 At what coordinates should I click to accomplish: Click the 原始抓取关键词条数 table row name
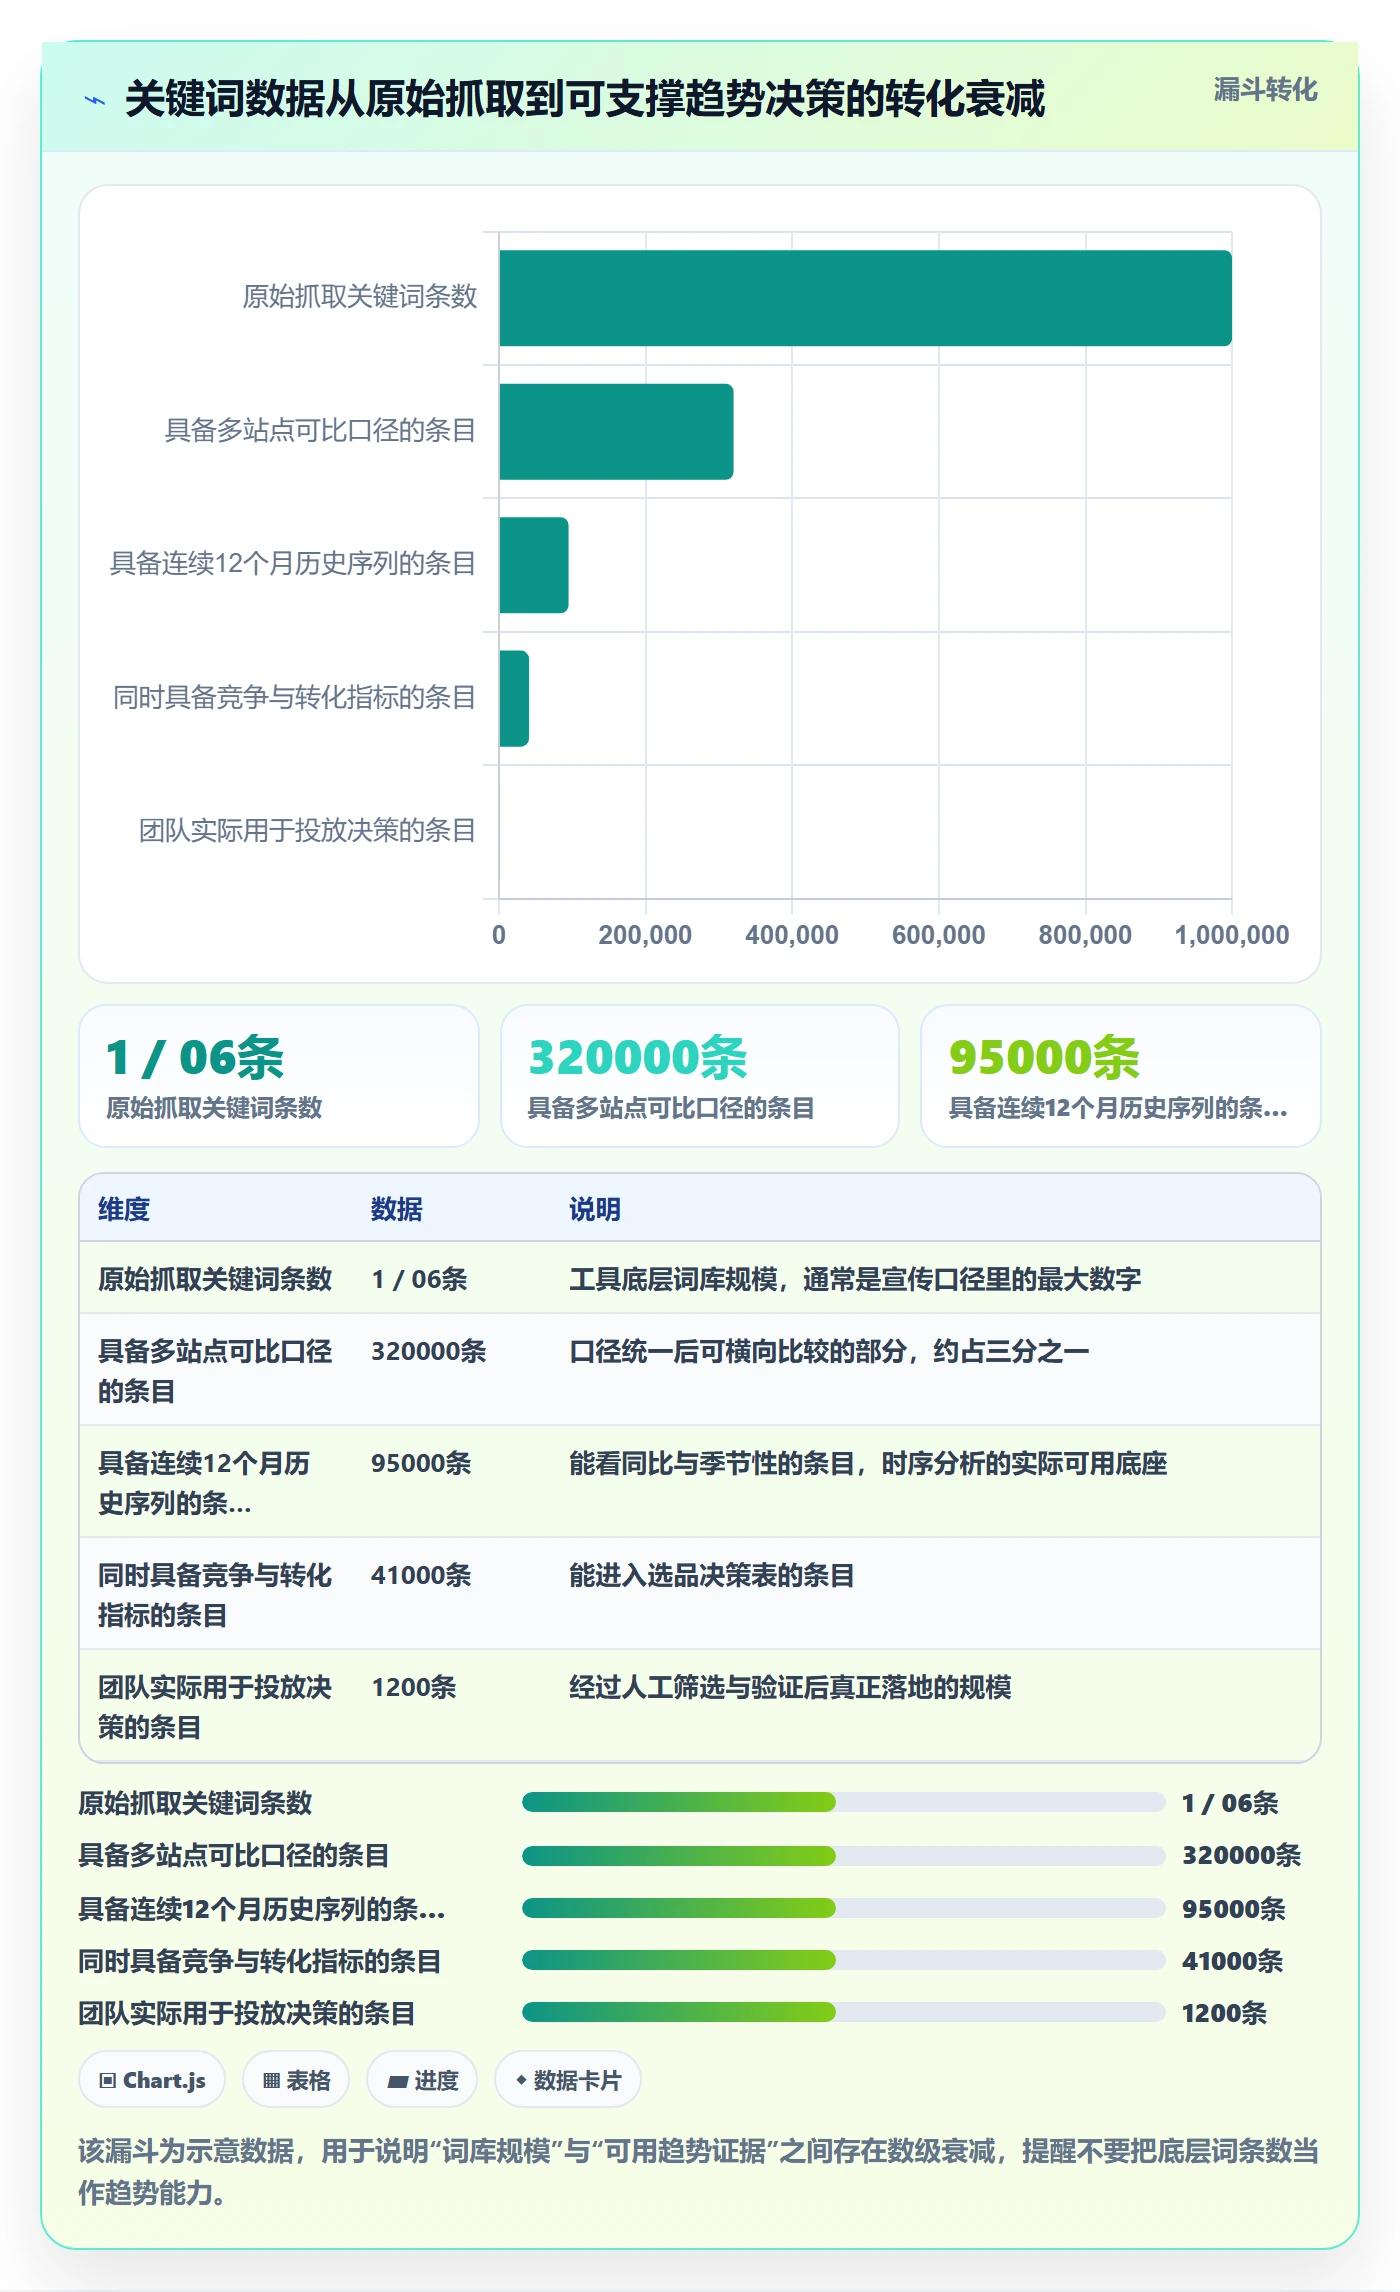coord(215,1279)
